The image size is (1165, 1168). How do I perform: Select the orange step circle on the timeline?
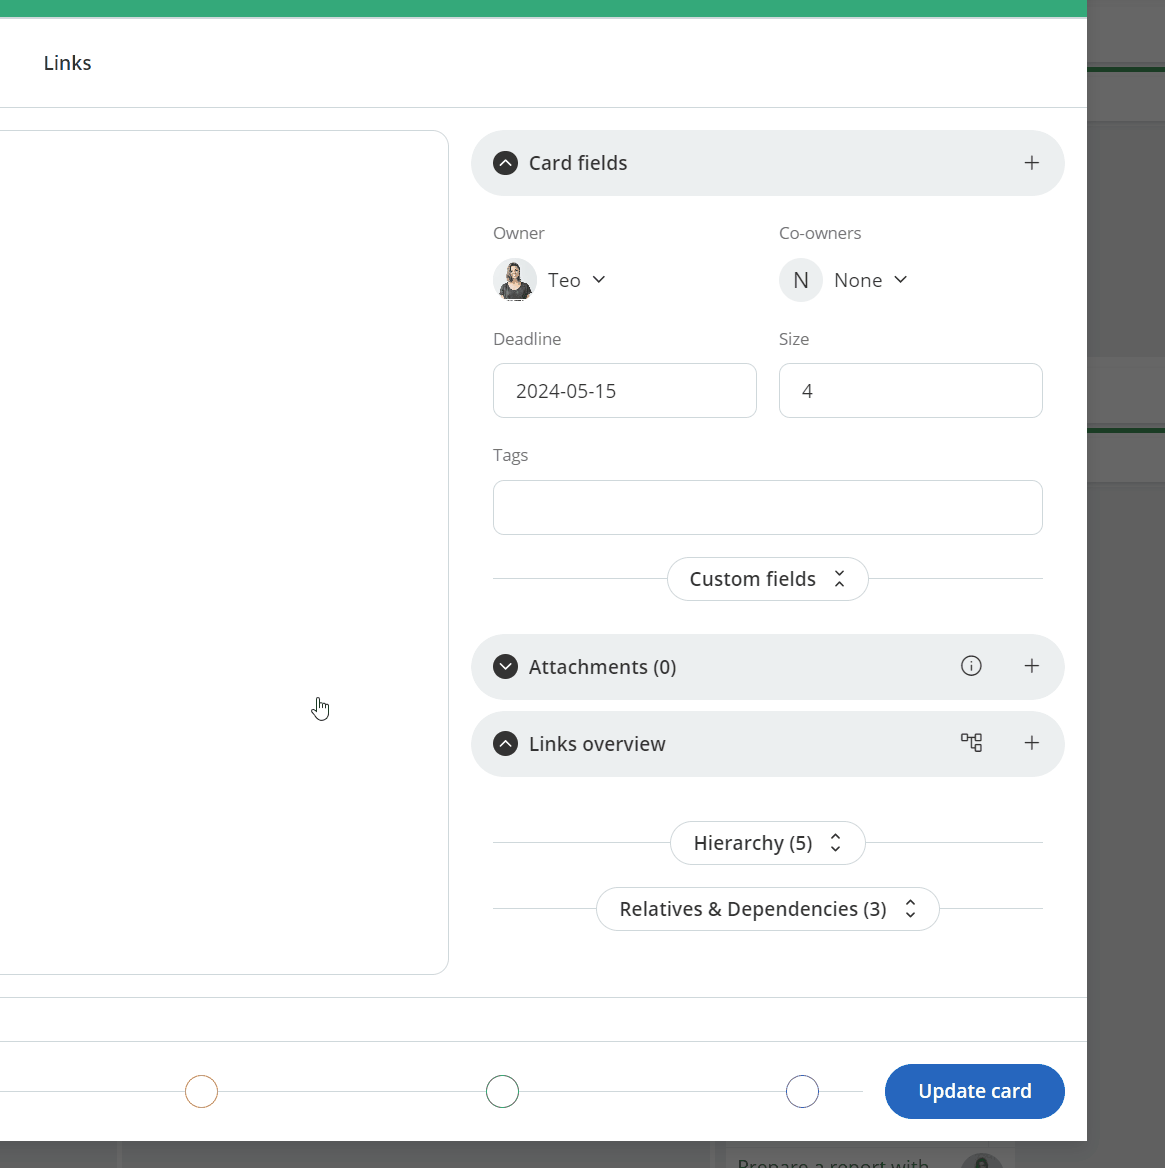(x=201, y=1091)
